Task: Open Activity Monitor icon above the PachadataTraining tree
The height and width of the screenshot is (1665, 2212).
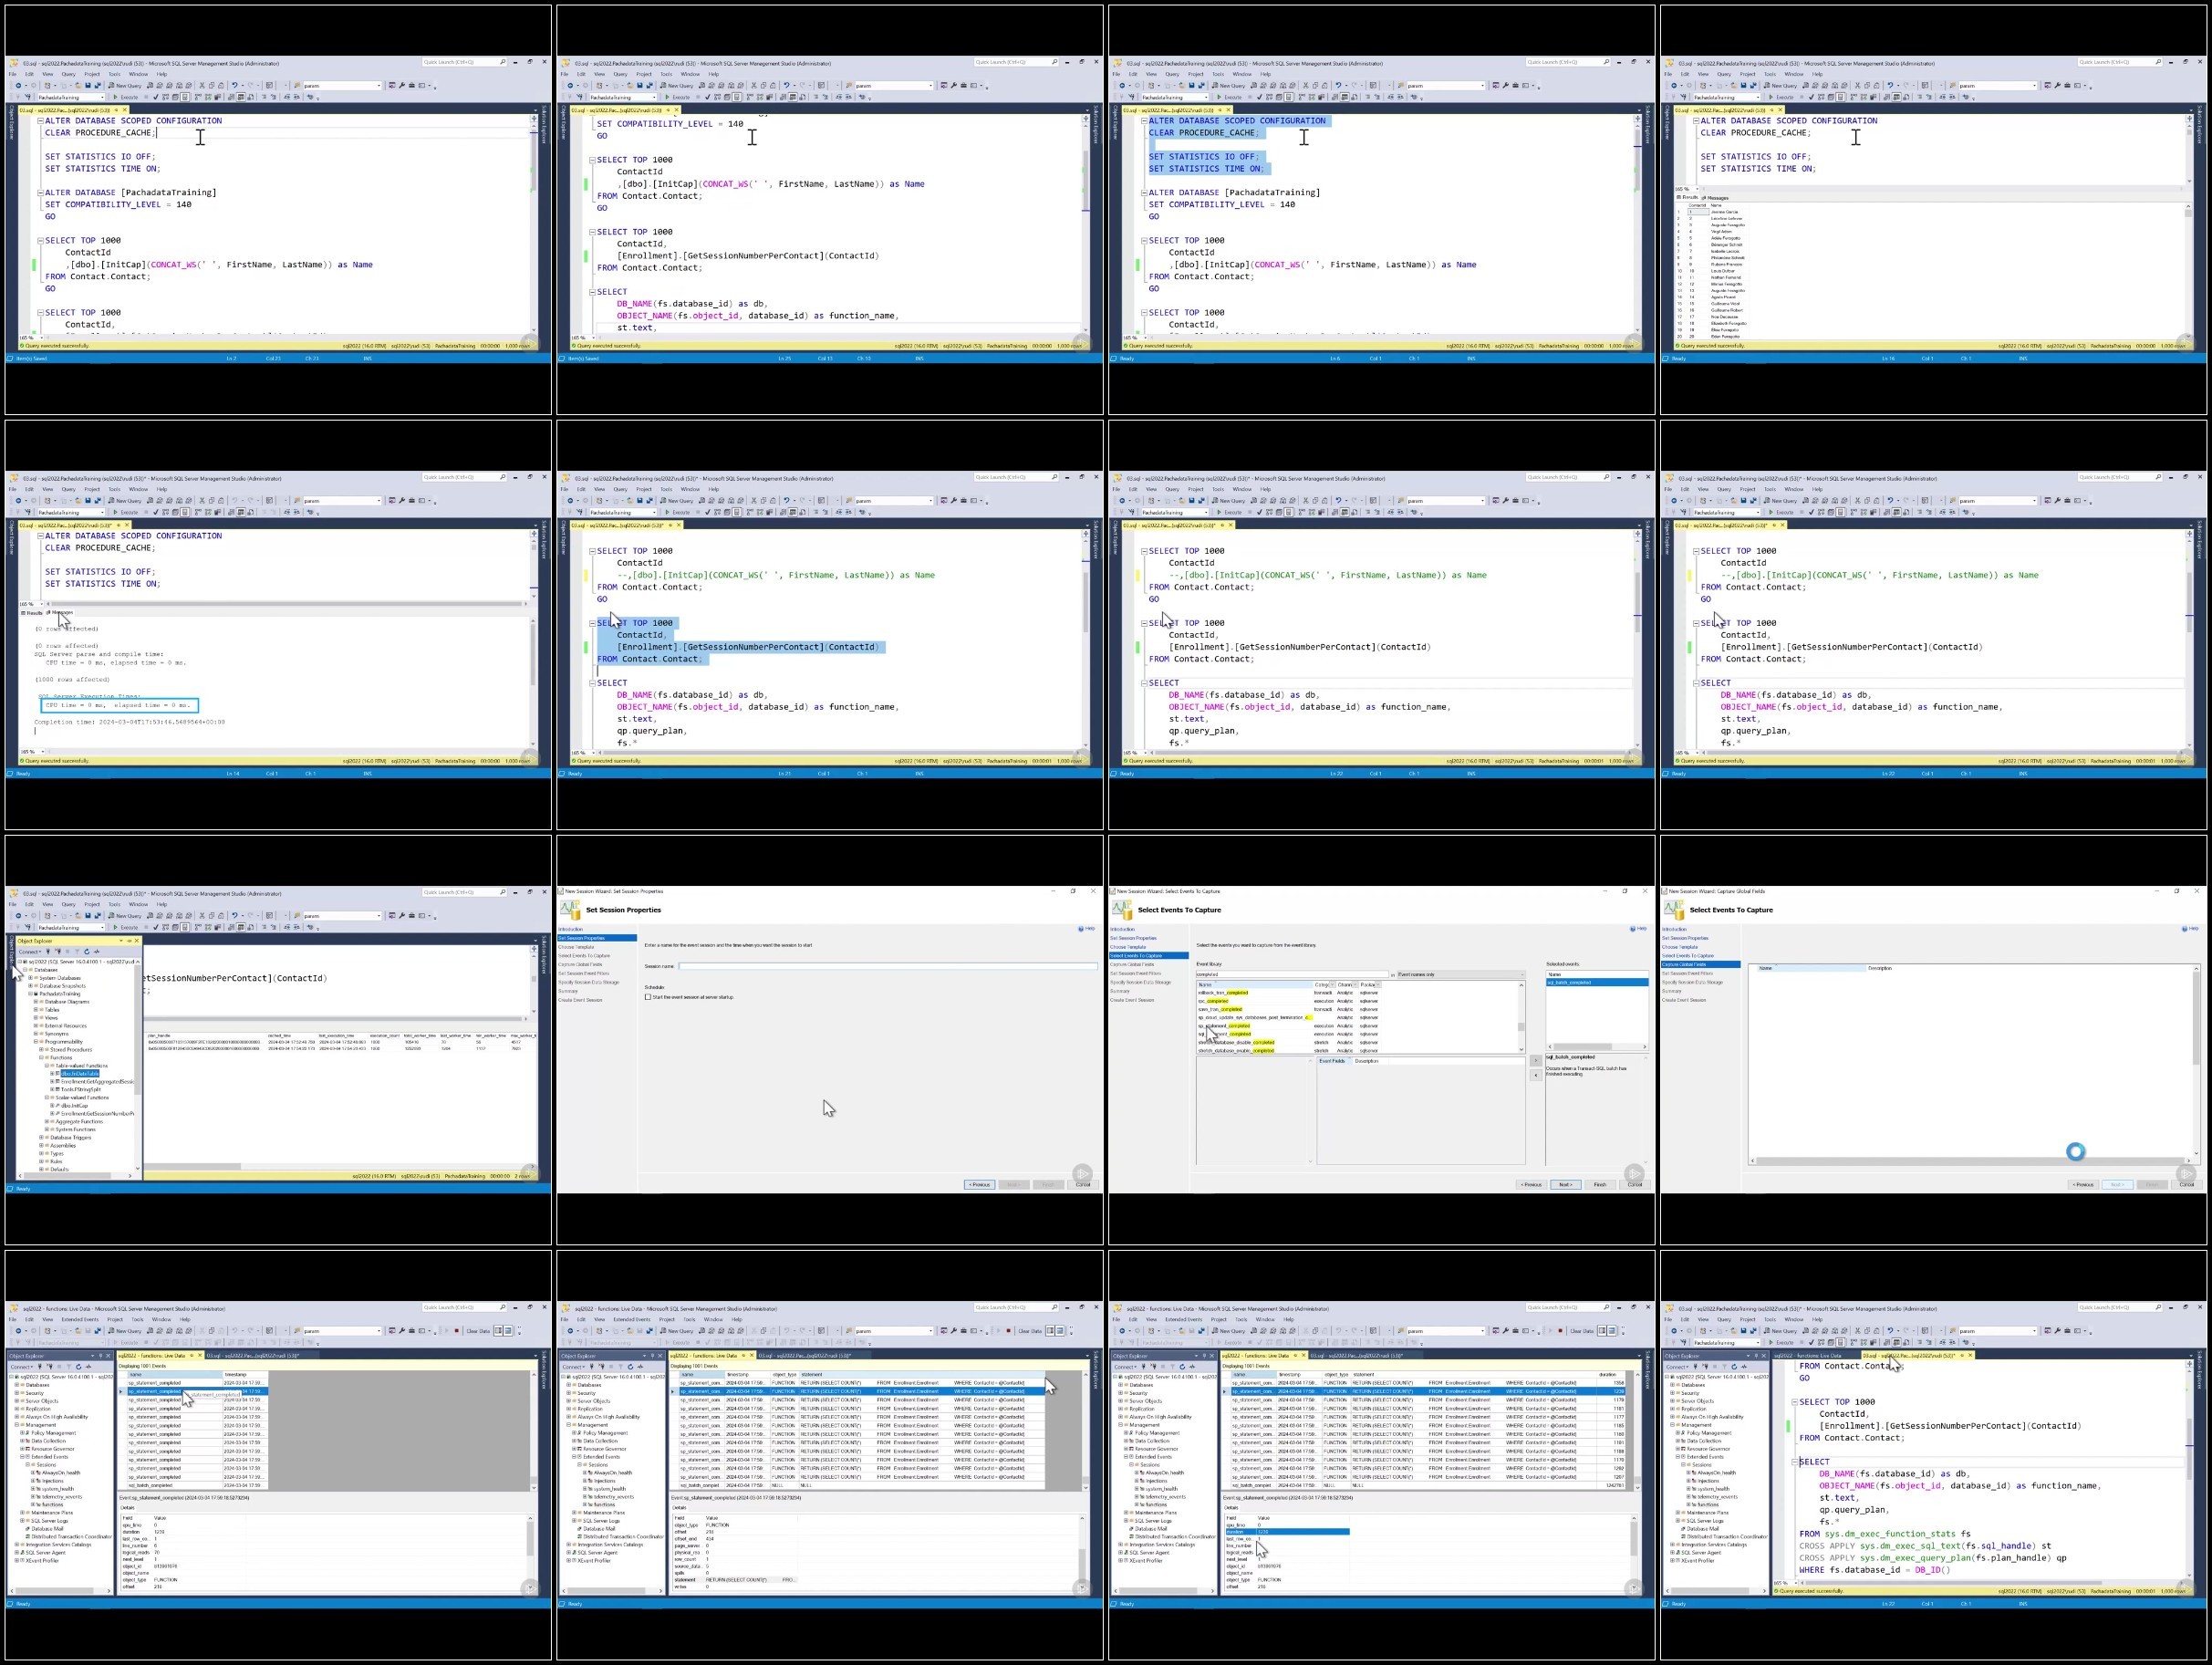Action: pyautogui.click(x=97, y=952)
